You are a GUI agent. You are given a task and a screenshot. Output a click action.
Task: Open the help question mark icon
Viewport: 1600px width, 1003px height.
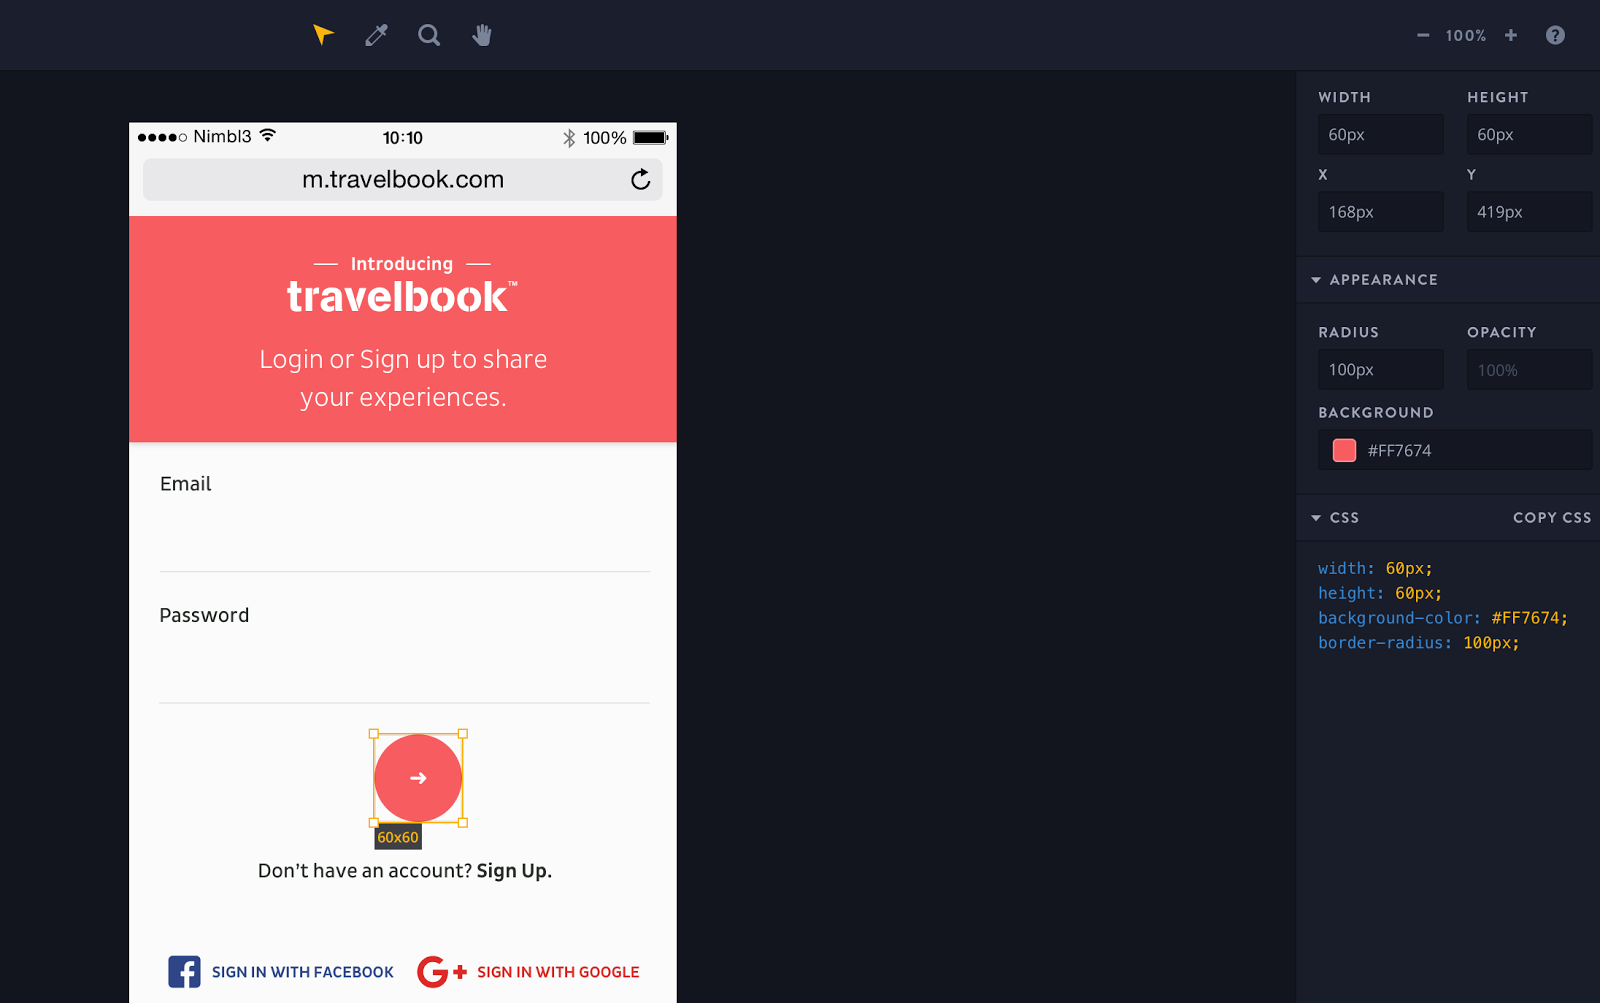pos(1555,35)
